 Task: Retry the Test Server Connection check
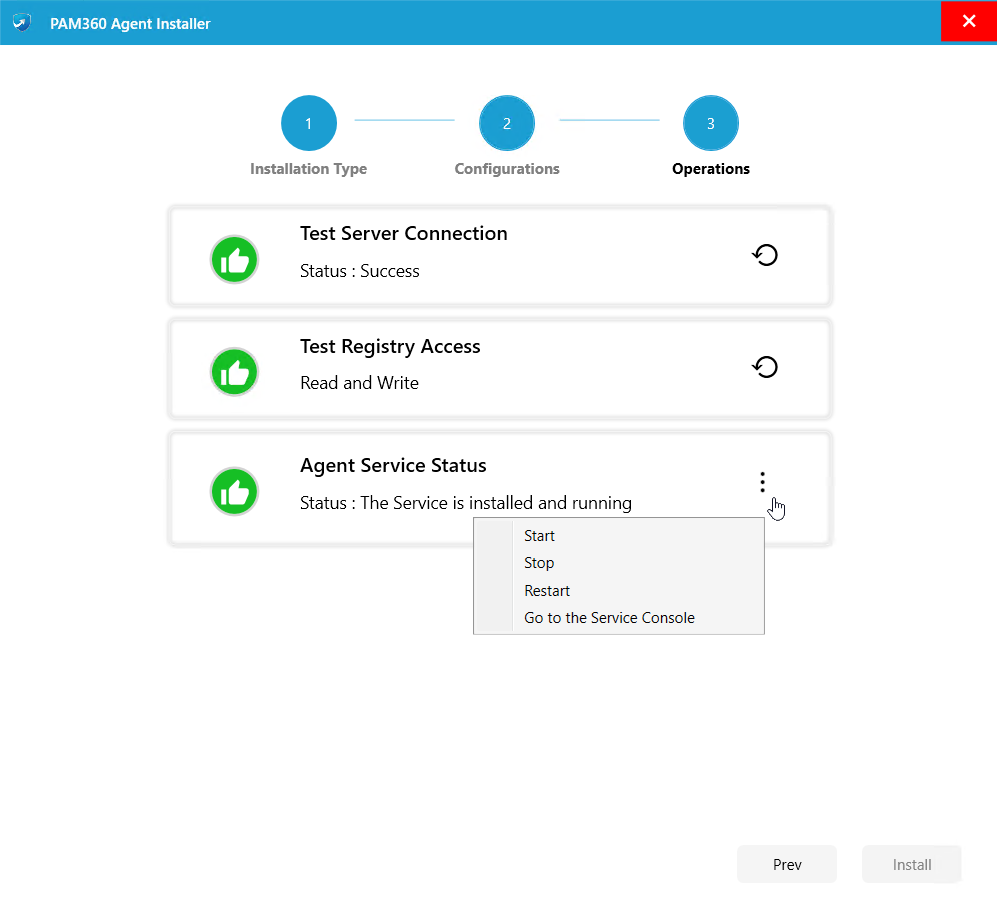[x=765, y=255]
